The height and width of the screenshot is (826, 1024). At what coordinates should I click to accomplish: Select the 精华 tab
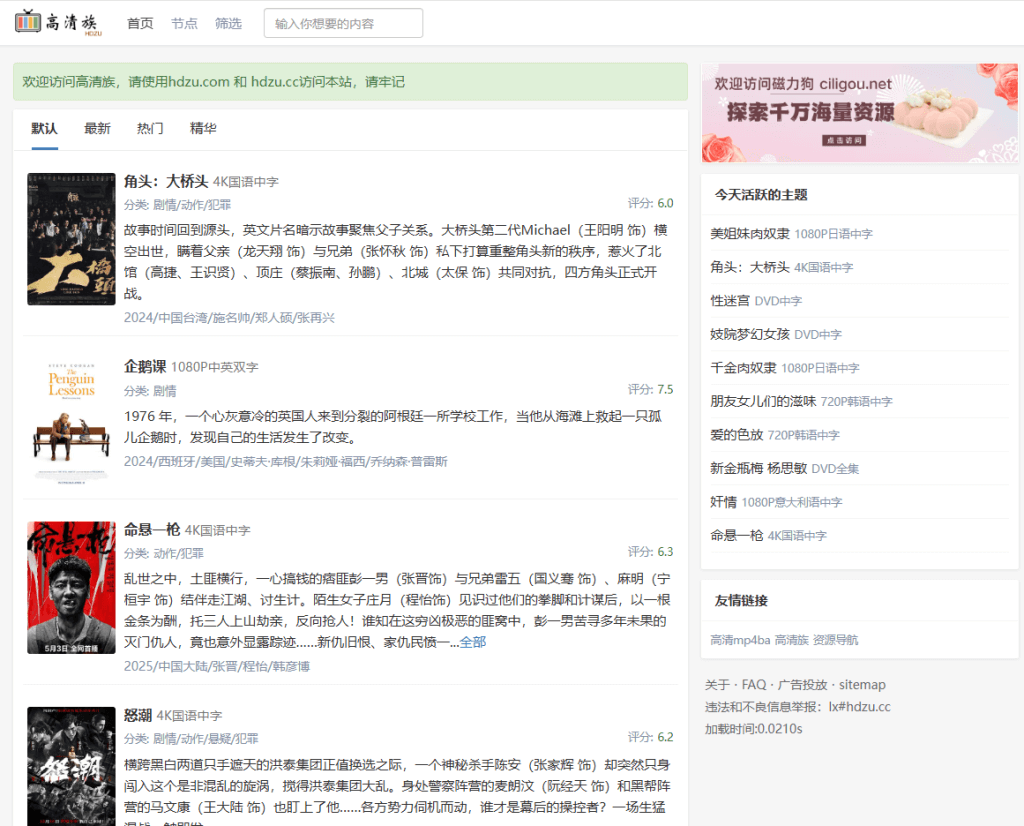tap(203, 129)
